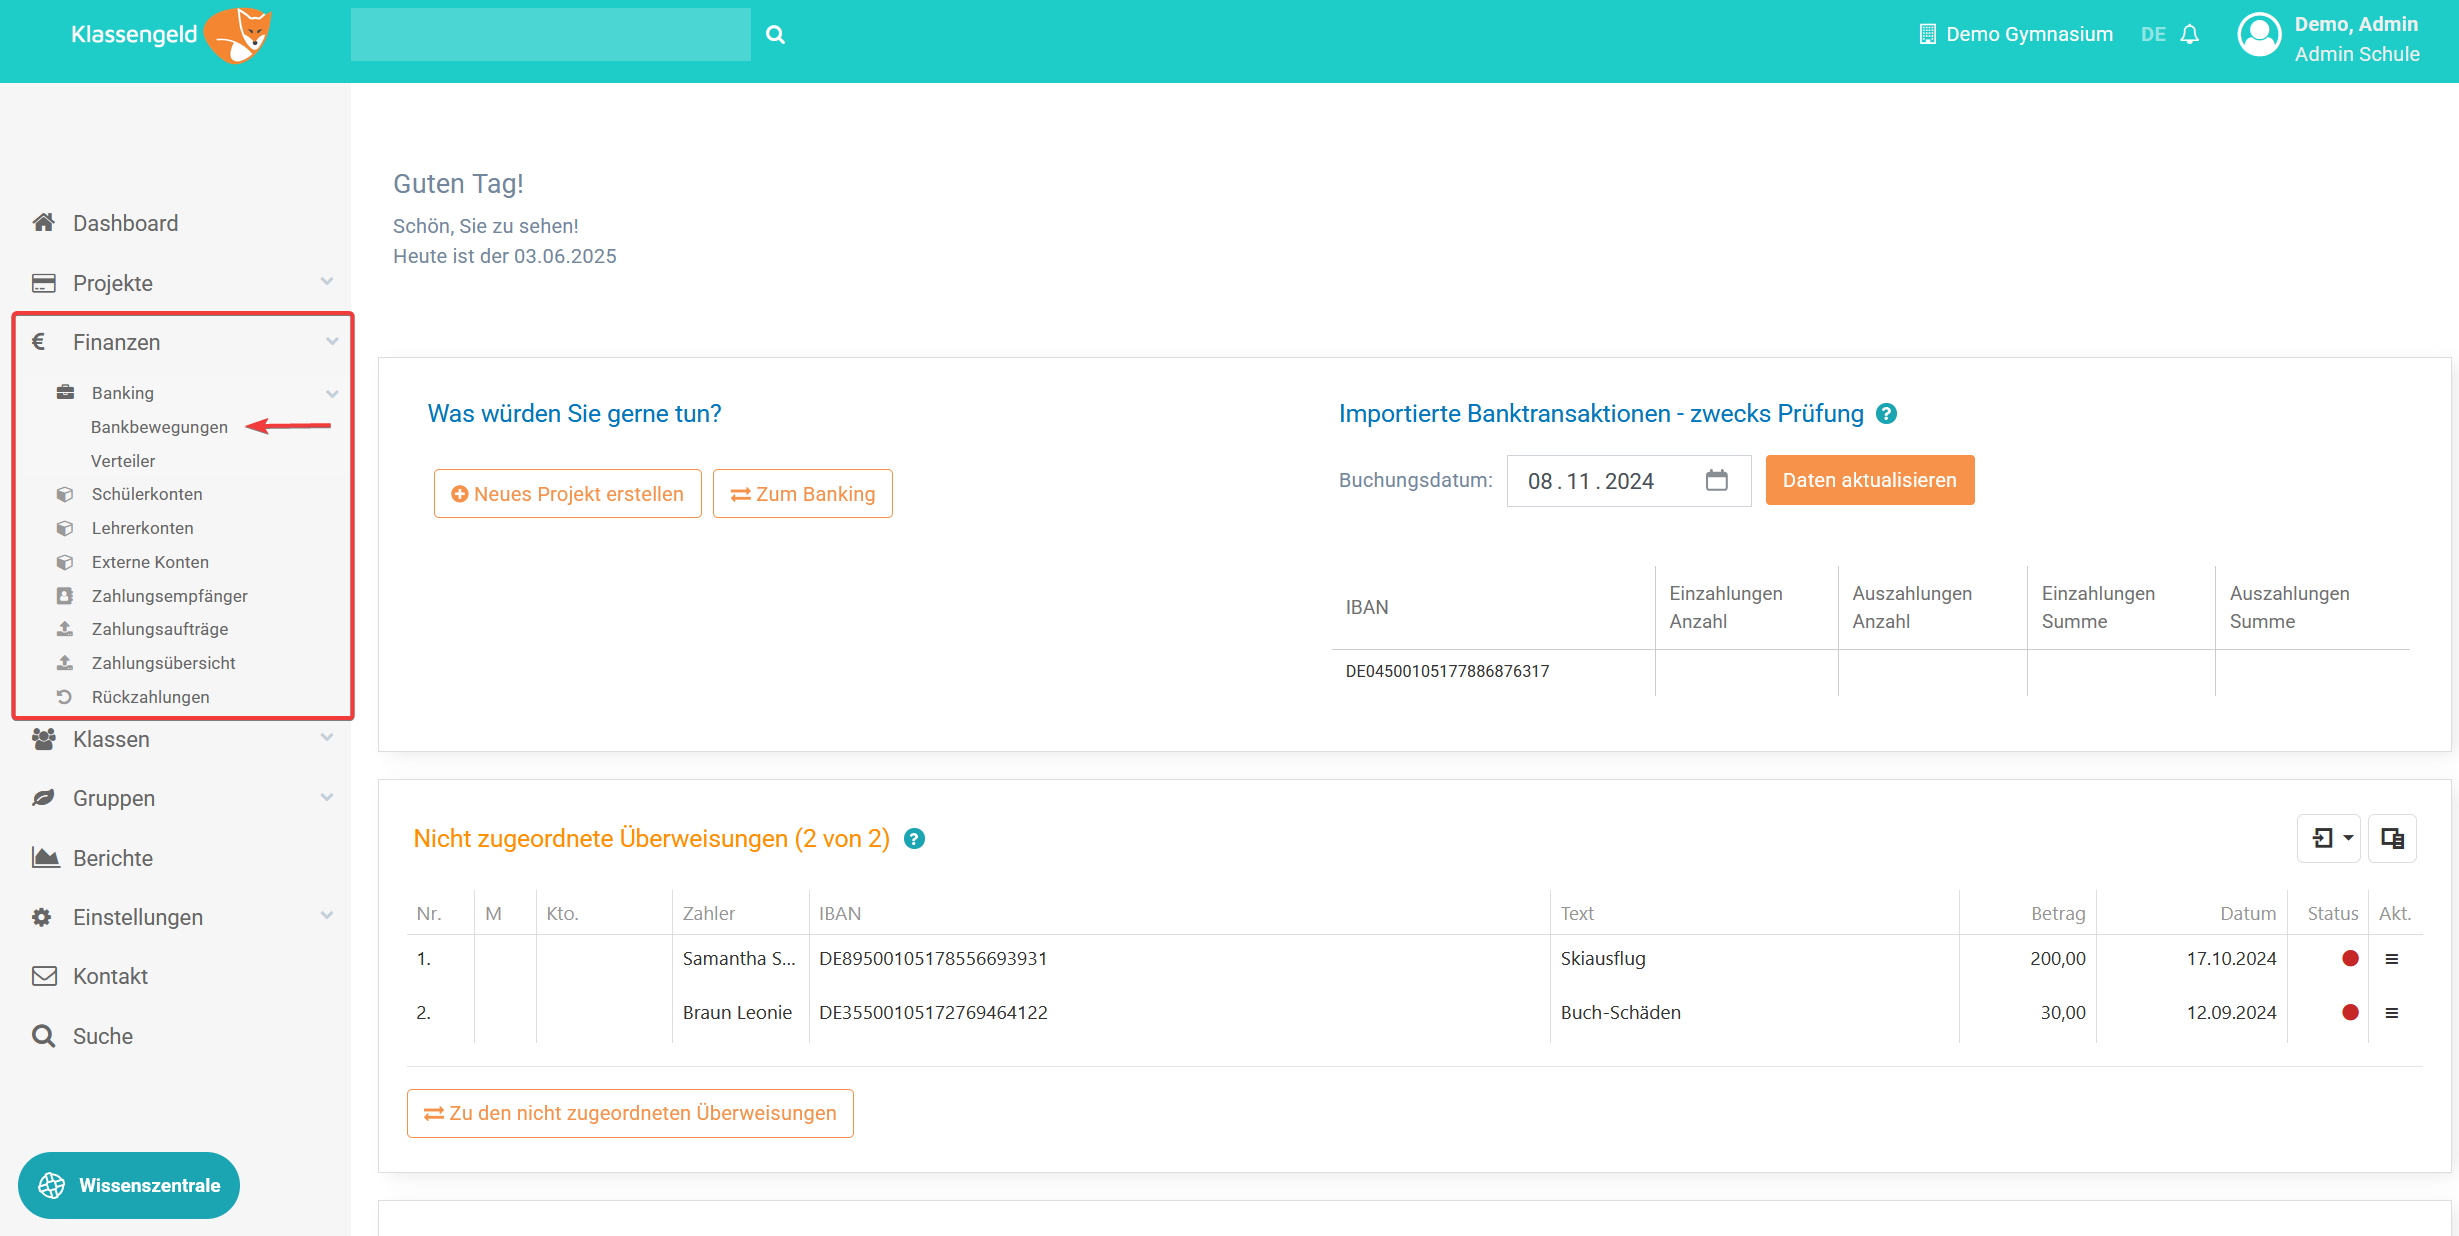The width and height of the screenshot is (2459, 1236).
Task: Open Verteiler in sidebar
Action: click(x=123, y=461)
